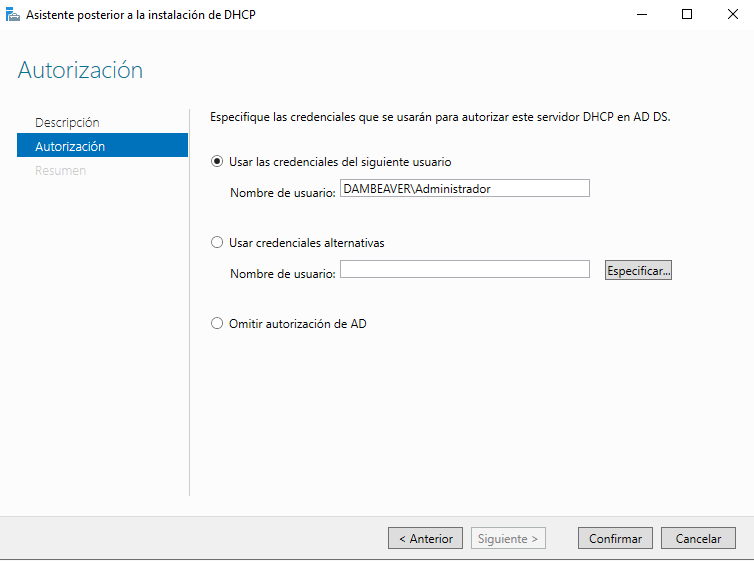This screenshot has height=561, width=754.
Task: Select the Autorización step in sidebar
Action: point(102,146)
